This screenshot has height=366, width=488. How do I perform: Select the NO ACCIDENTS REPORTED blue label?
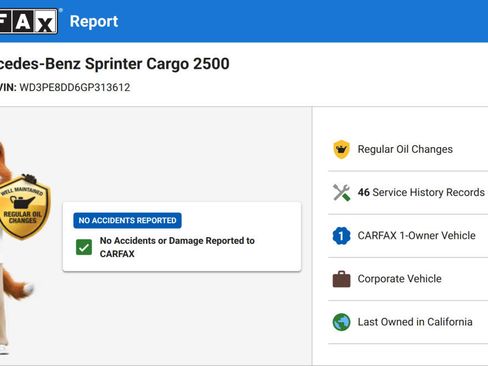(x=127, y=220)
